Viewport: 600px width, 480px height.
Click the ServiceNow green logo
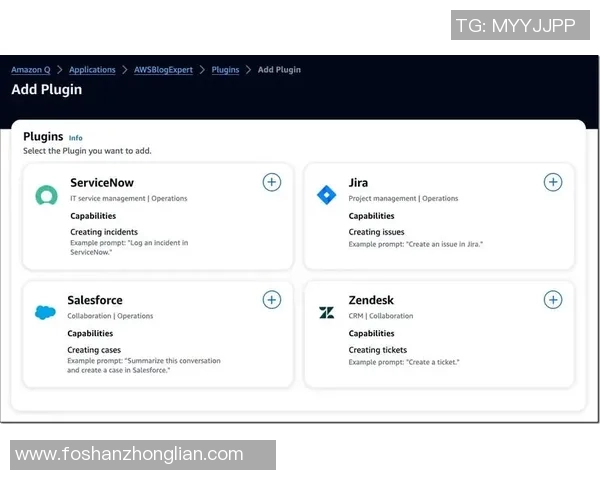[46, 196]
